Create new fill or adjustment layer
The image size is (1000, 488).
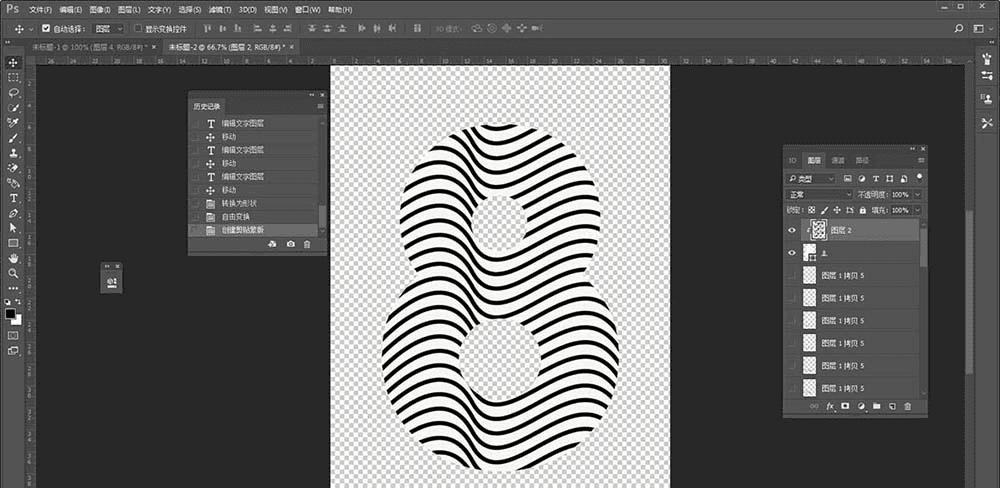[x=862, y=406]
